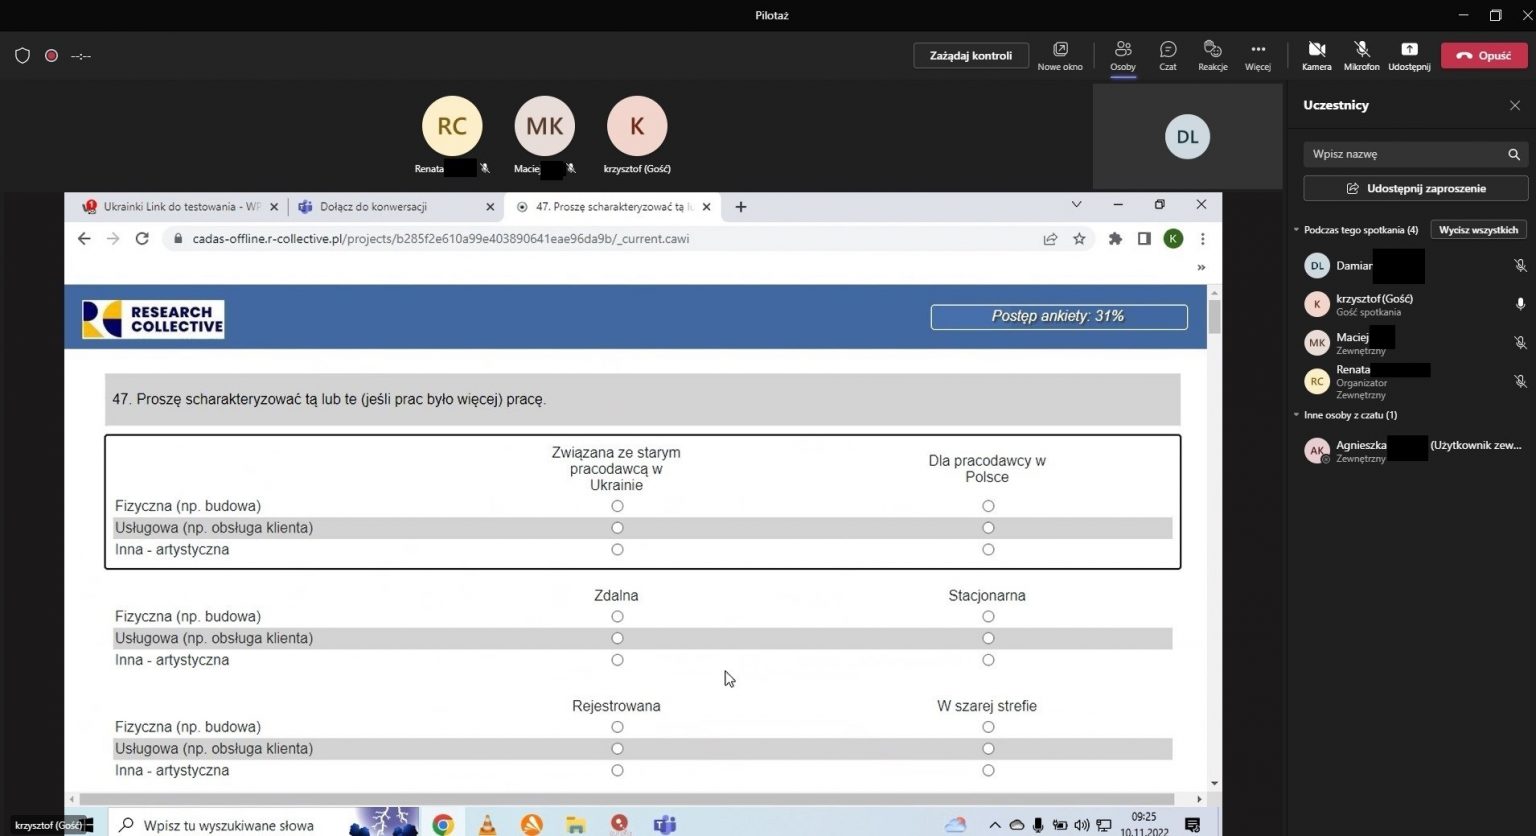Viewport: 1536px width, 836px height.
Task: Click the Udostępnij share screen icon
Action: tap(1409, 54)
